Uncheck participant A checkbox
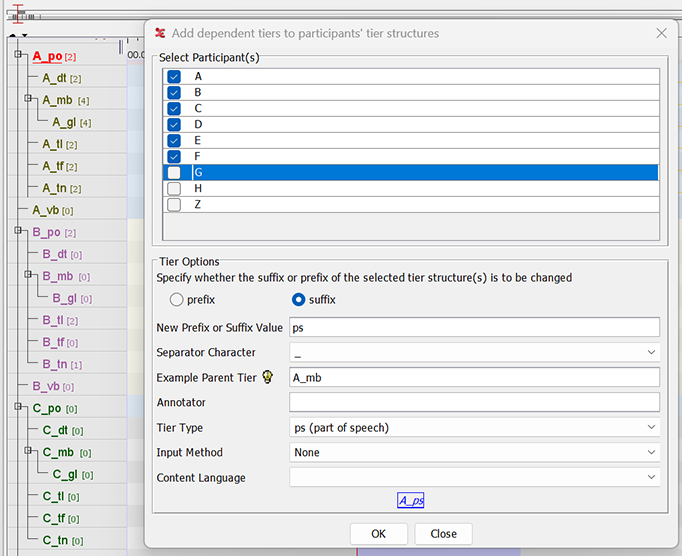The height and width of the screenshot is (556, 682). point(175,77)
